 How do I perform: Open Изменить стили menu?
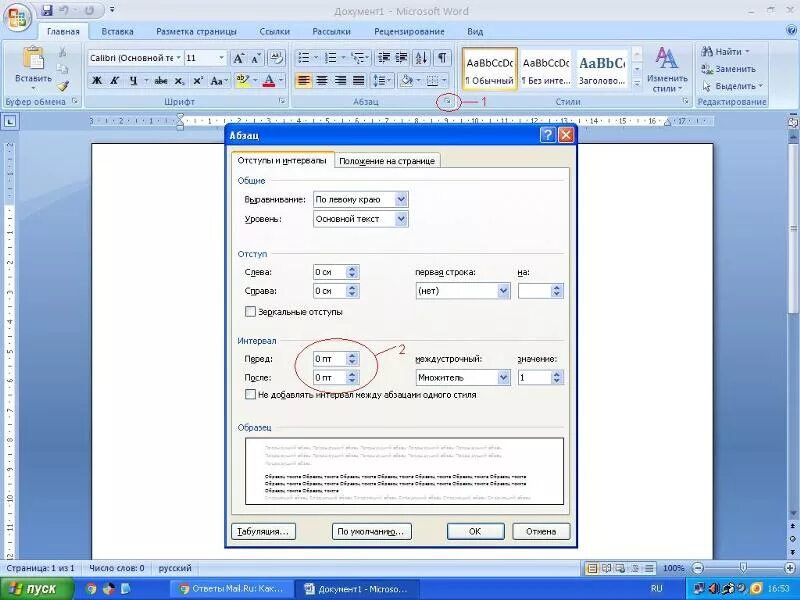(667, 70)
